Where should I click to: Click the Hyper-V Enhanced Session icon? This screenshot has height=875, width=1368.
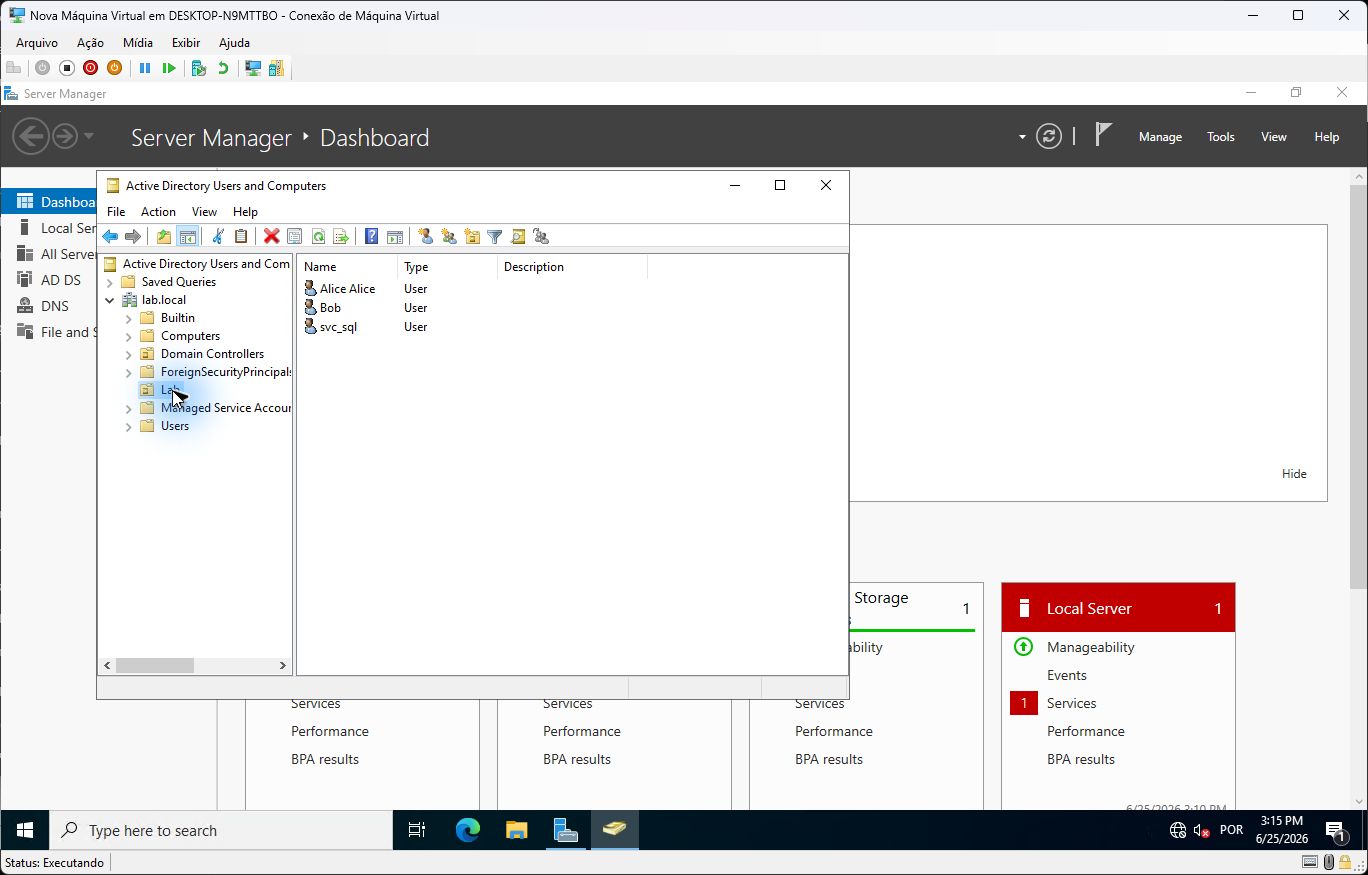coord(253,68)
